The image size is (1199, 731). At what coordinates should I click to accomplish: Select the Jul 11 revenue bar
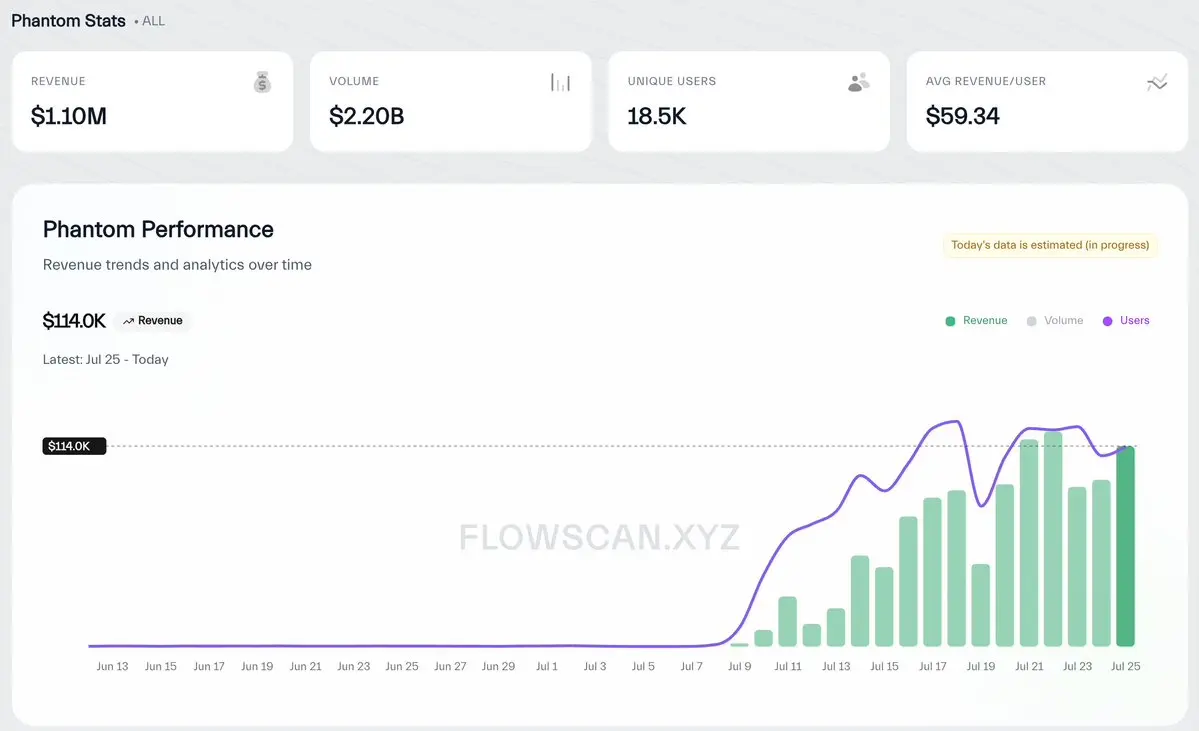(x=788, y=621)
